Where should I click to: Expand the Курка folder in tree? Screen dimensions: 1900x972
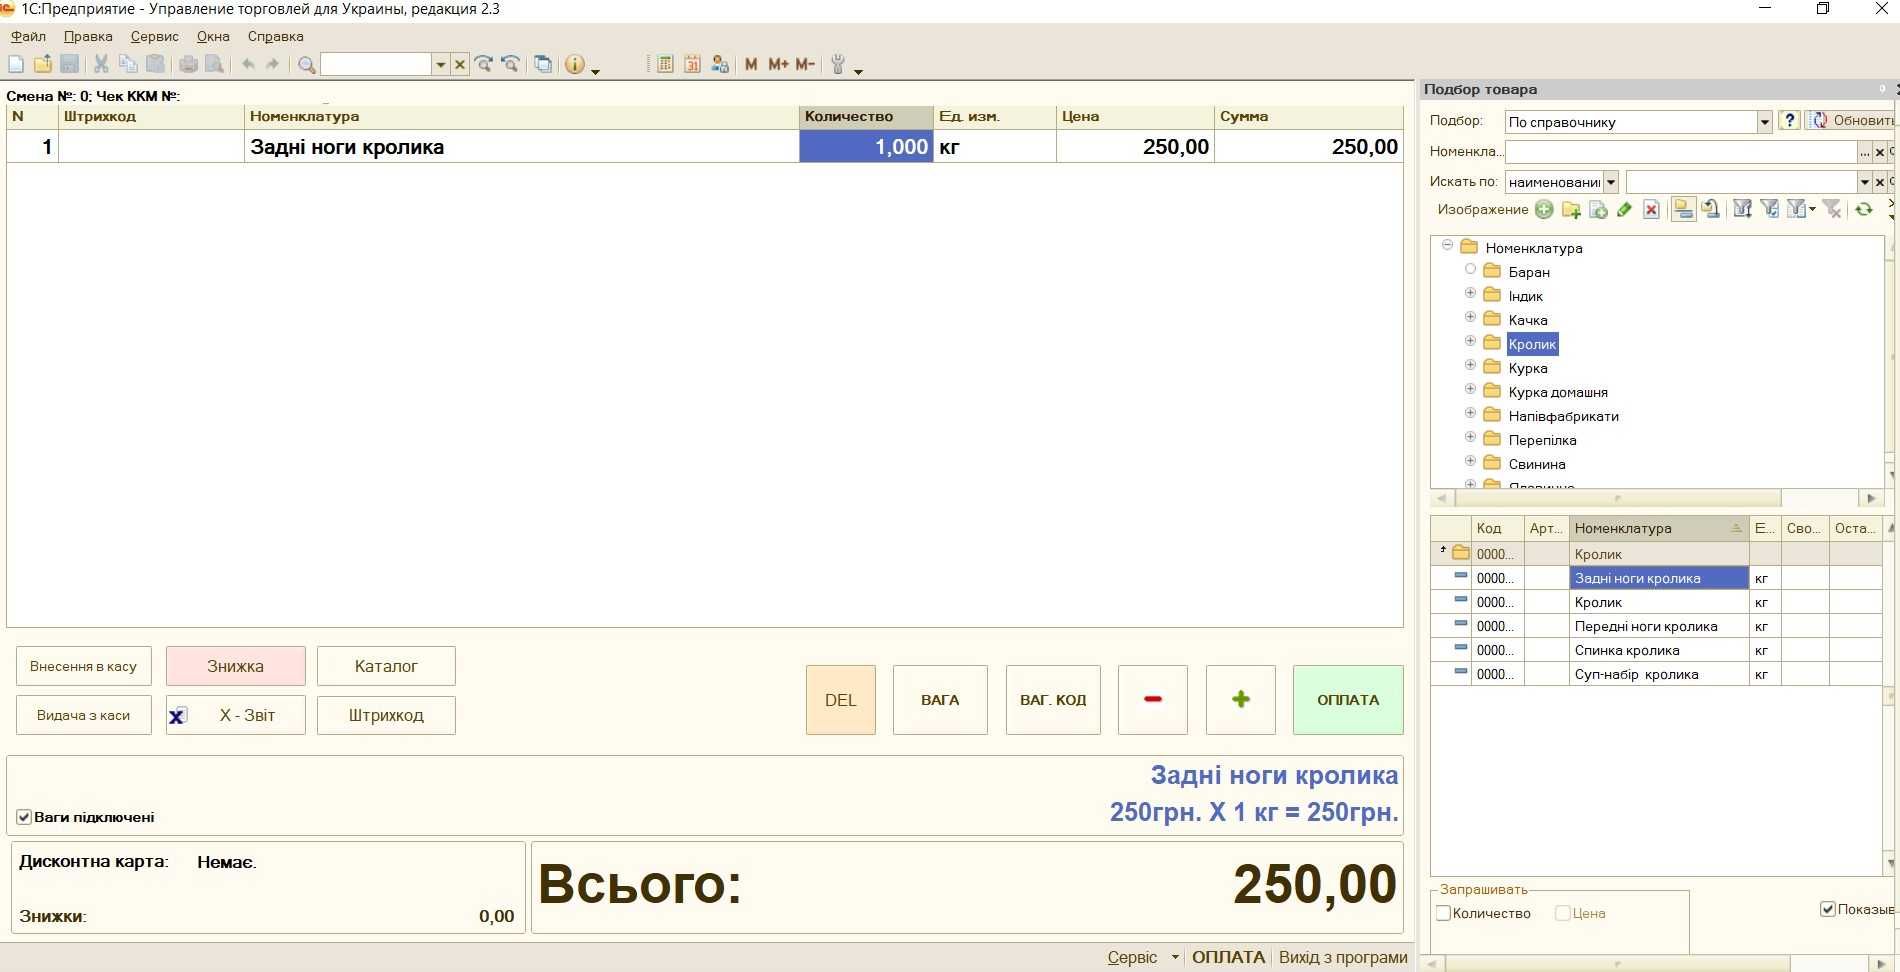click(1470, 365)
